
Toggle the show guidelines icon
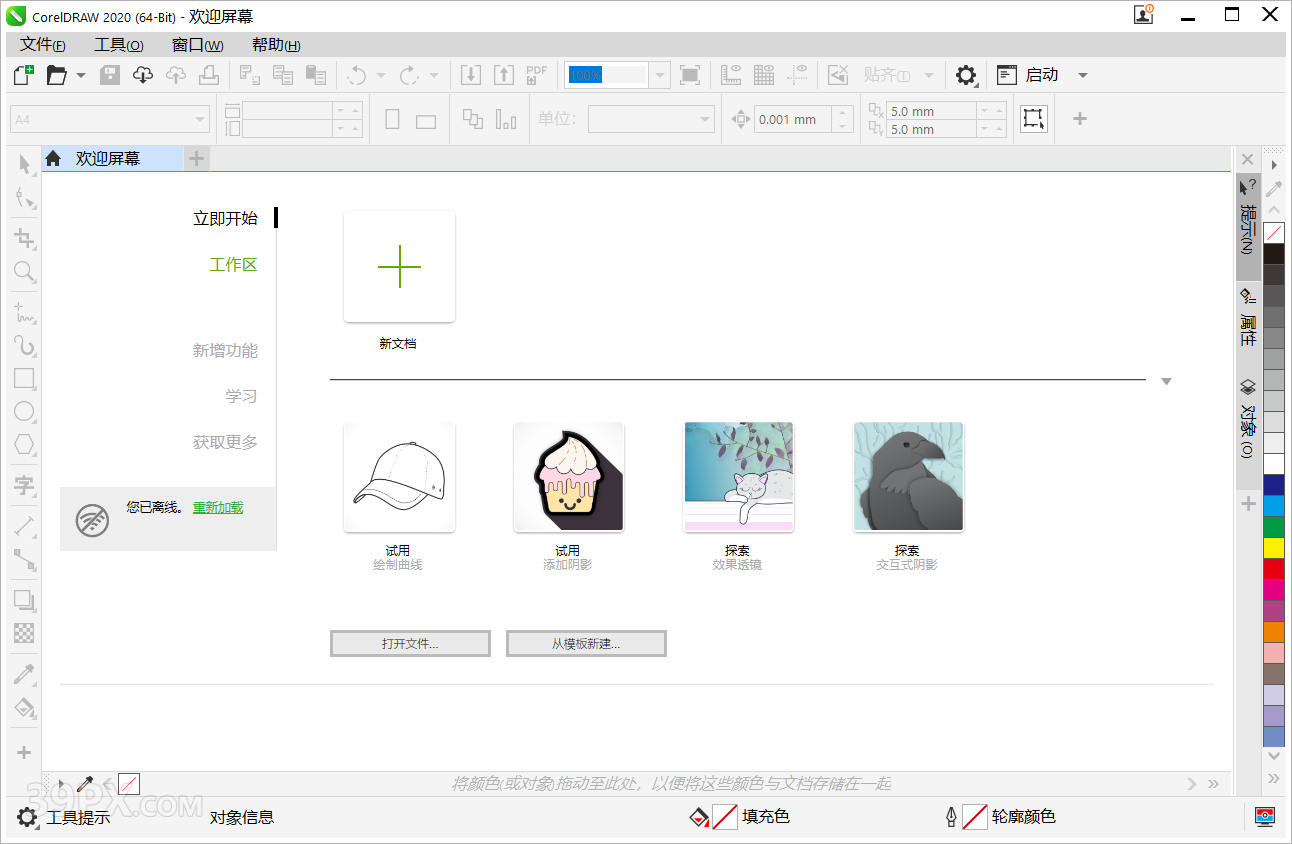click(x=797, y=75)
